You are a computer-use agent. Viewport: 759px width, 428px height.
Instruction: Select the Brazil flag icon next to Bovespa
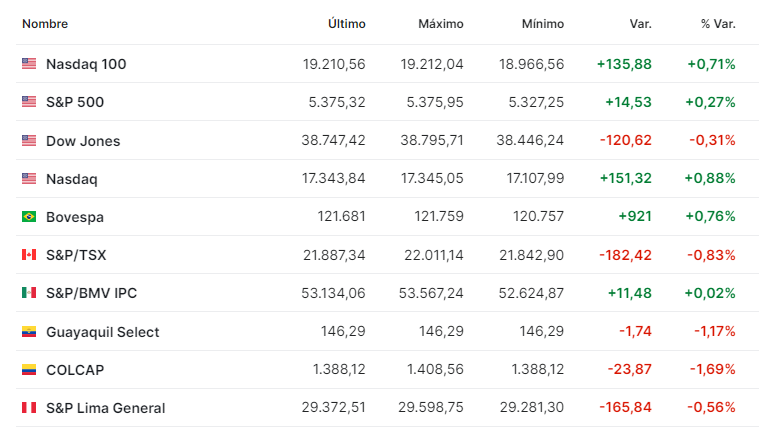pyautogui.click(x=29, y=216)
